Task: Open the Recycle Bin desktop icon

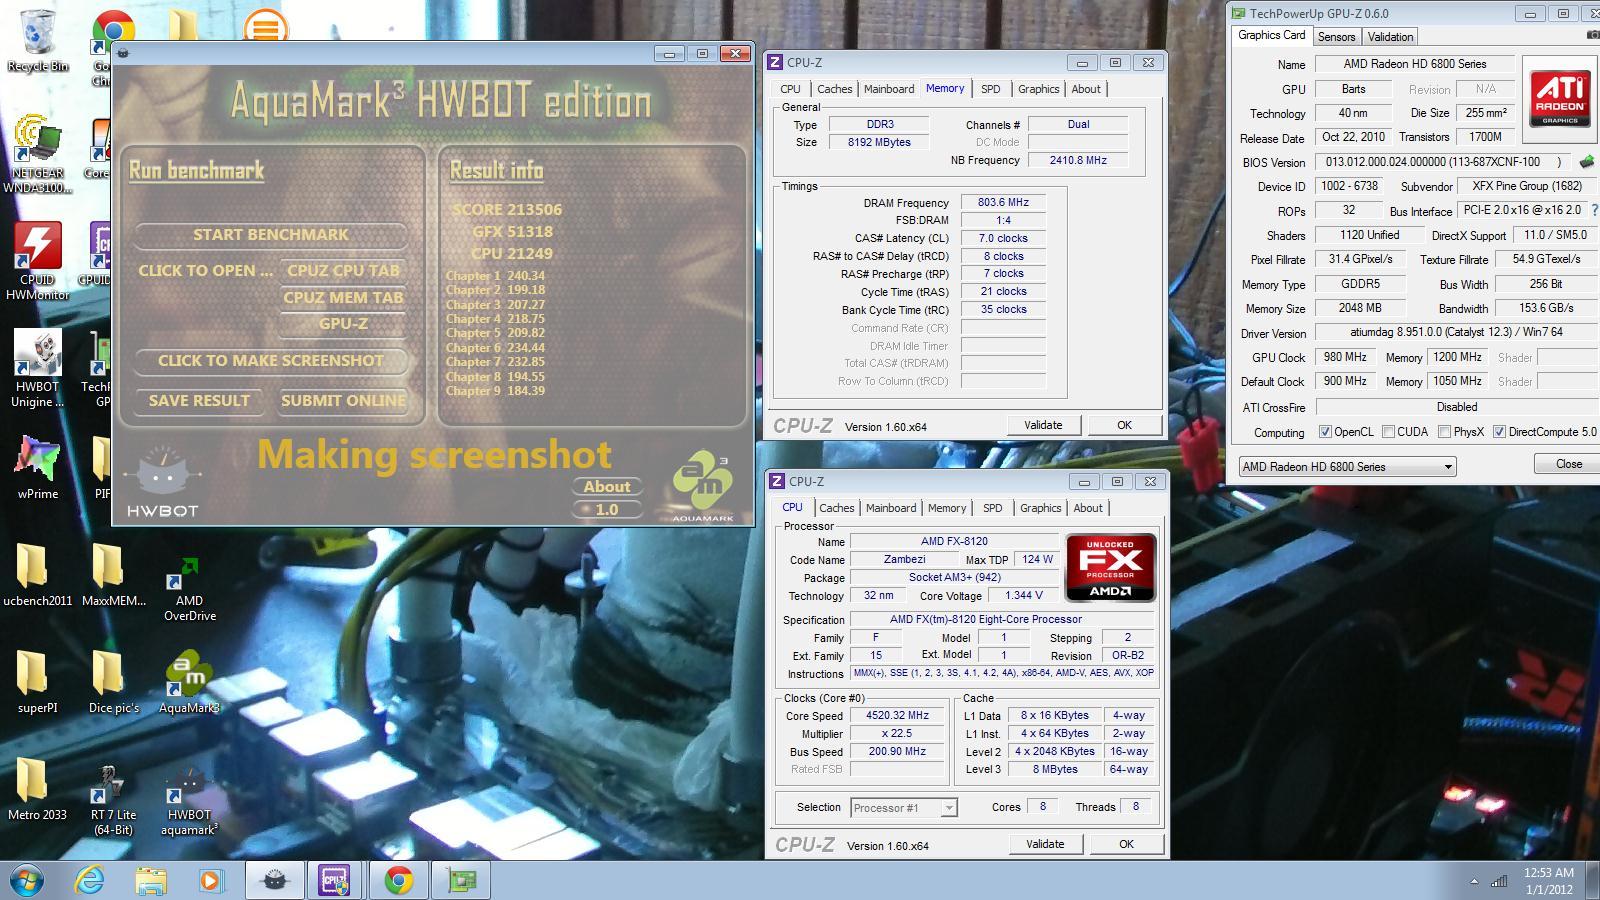Action: (x=37, y=40)
